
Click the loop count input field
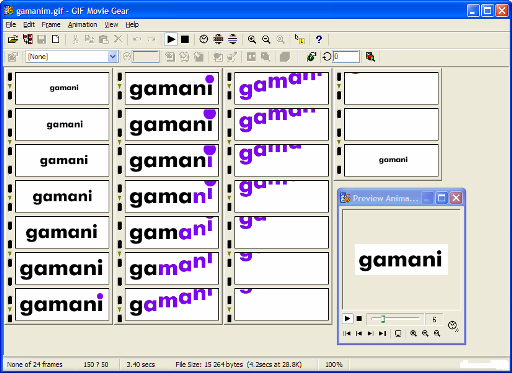(x=346, y=57)
